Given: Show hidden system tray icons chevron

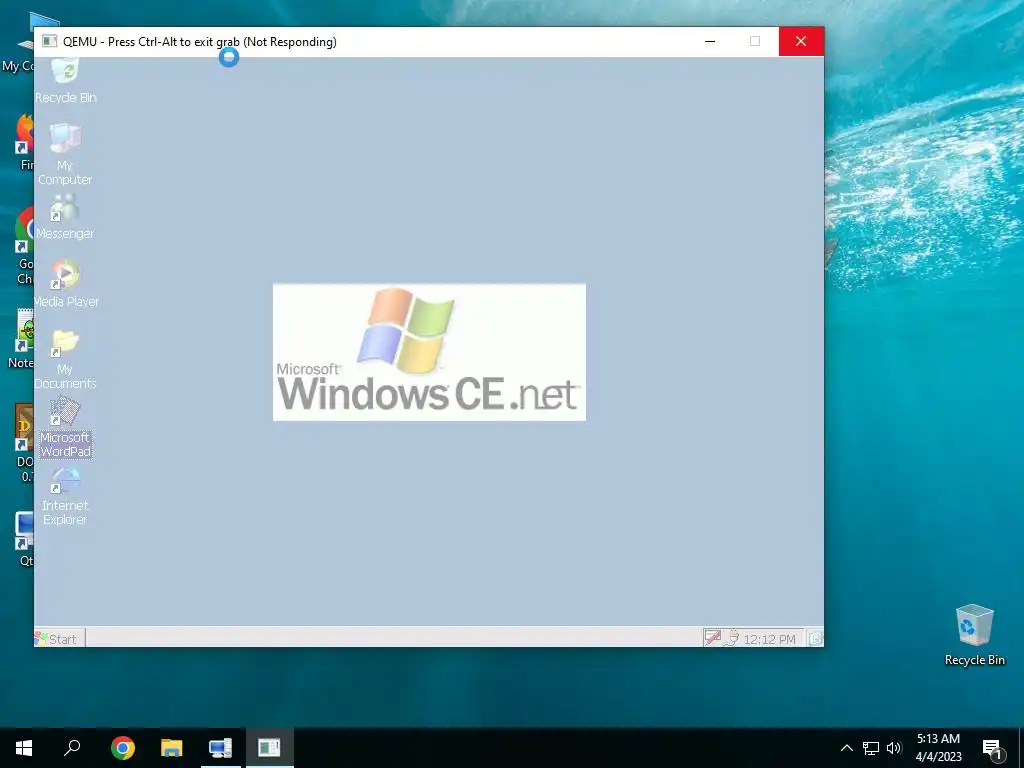Looking at the screenshot, I should [846, 748].
